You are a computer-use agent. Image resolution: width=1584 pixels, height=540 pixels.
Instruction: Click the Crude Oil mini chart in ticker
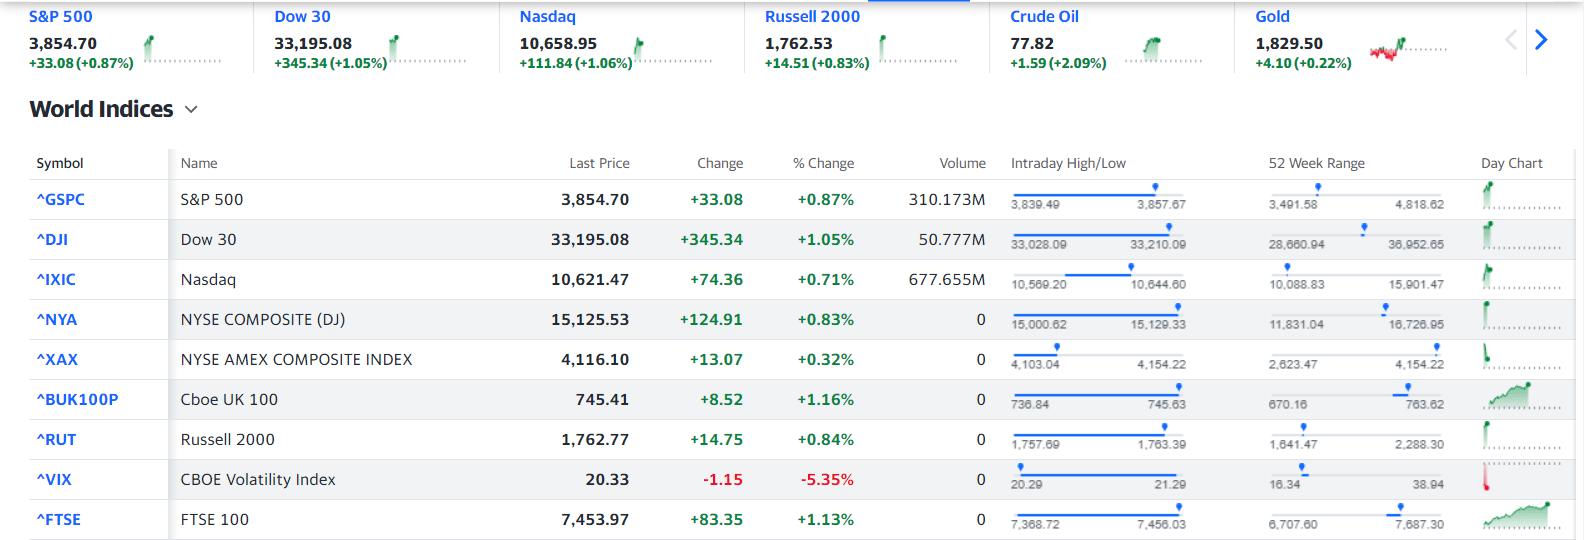(x=1163, y=50)
